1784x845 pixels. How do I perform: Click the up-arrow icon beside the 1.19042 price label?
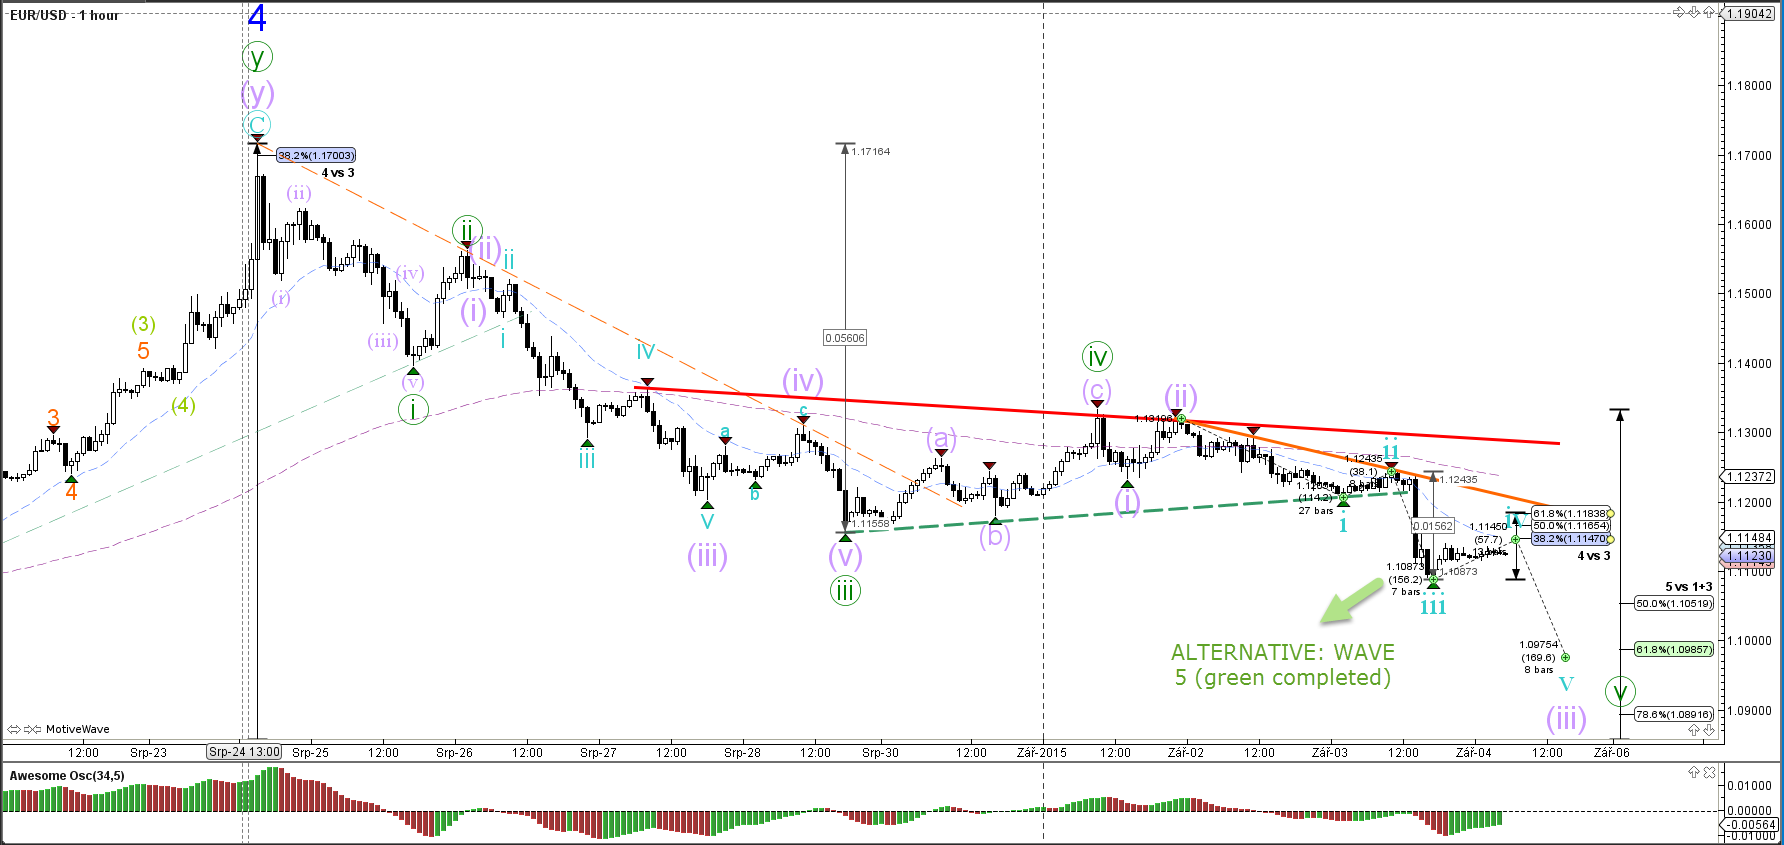1709,12
